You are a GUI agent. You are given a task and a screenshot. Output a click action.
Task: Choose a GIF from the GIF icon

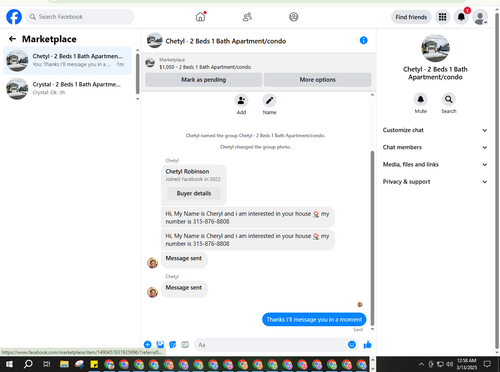coord(185,345)
